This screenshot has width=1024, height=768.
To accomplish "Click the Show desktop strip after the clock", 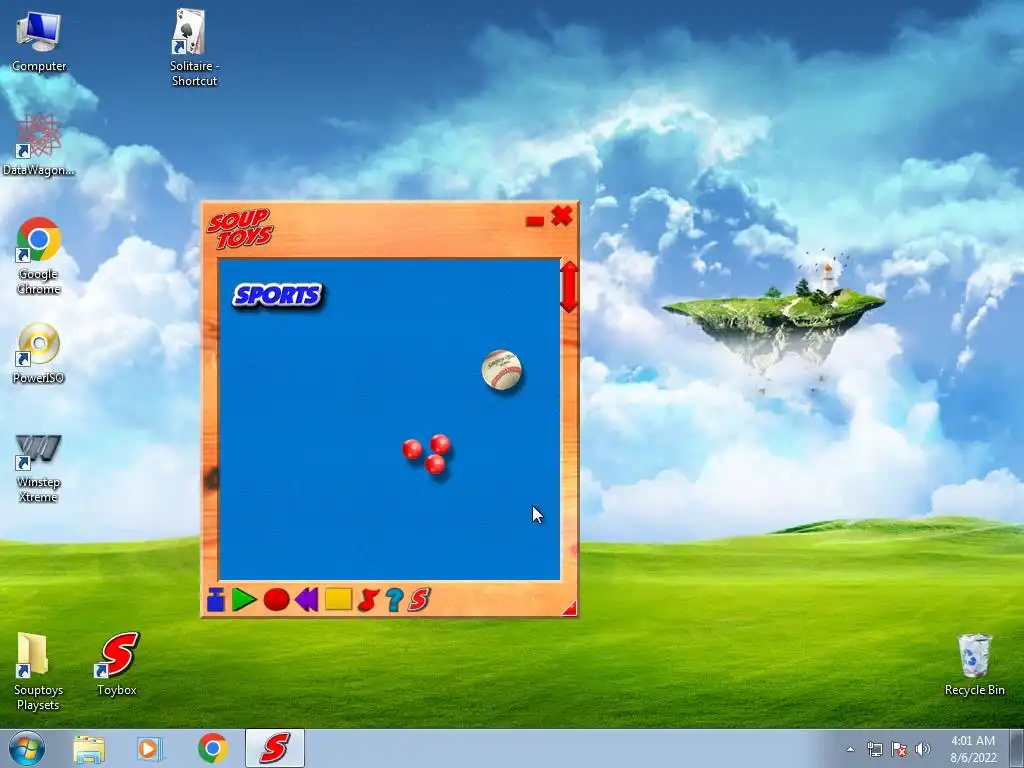I will click(1017, 748).
